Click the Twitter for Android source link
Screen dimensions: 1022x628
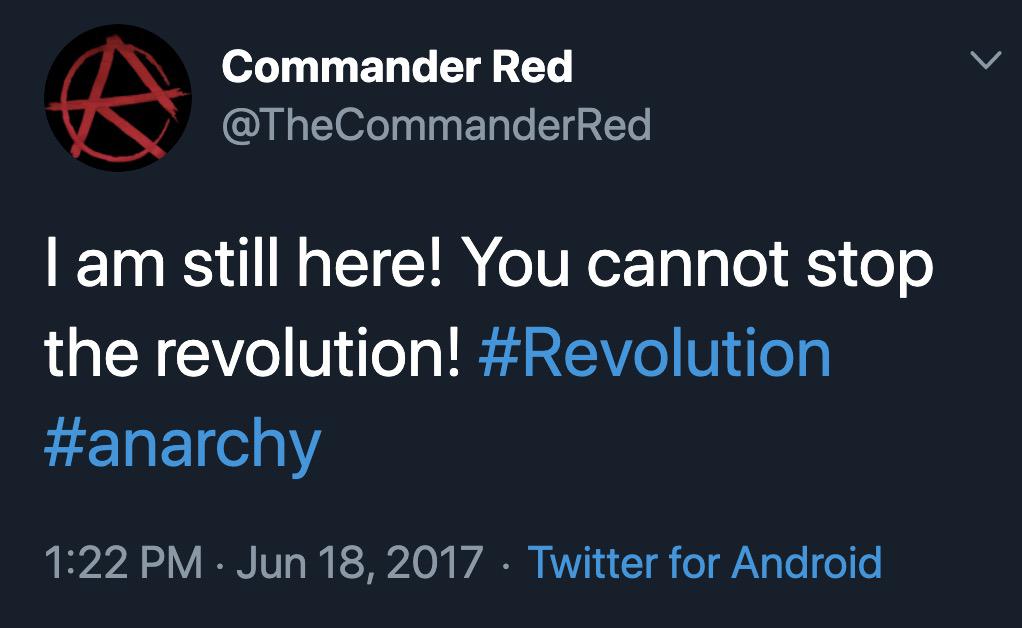(704, 562)
